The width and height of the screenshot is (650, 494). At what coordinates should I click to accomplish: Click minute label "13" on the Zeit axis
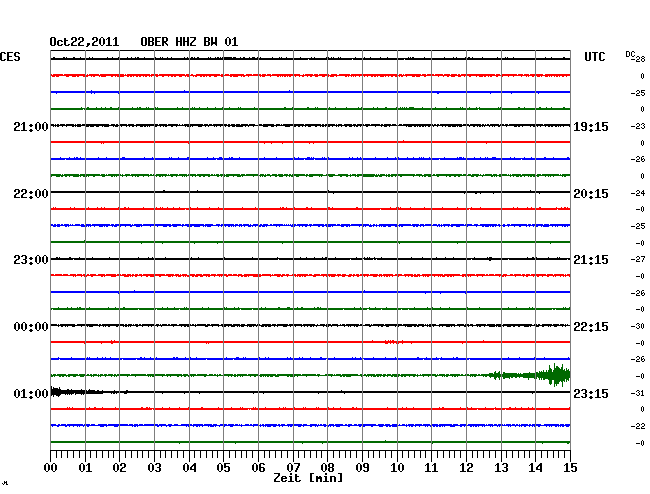coord(501,468)
